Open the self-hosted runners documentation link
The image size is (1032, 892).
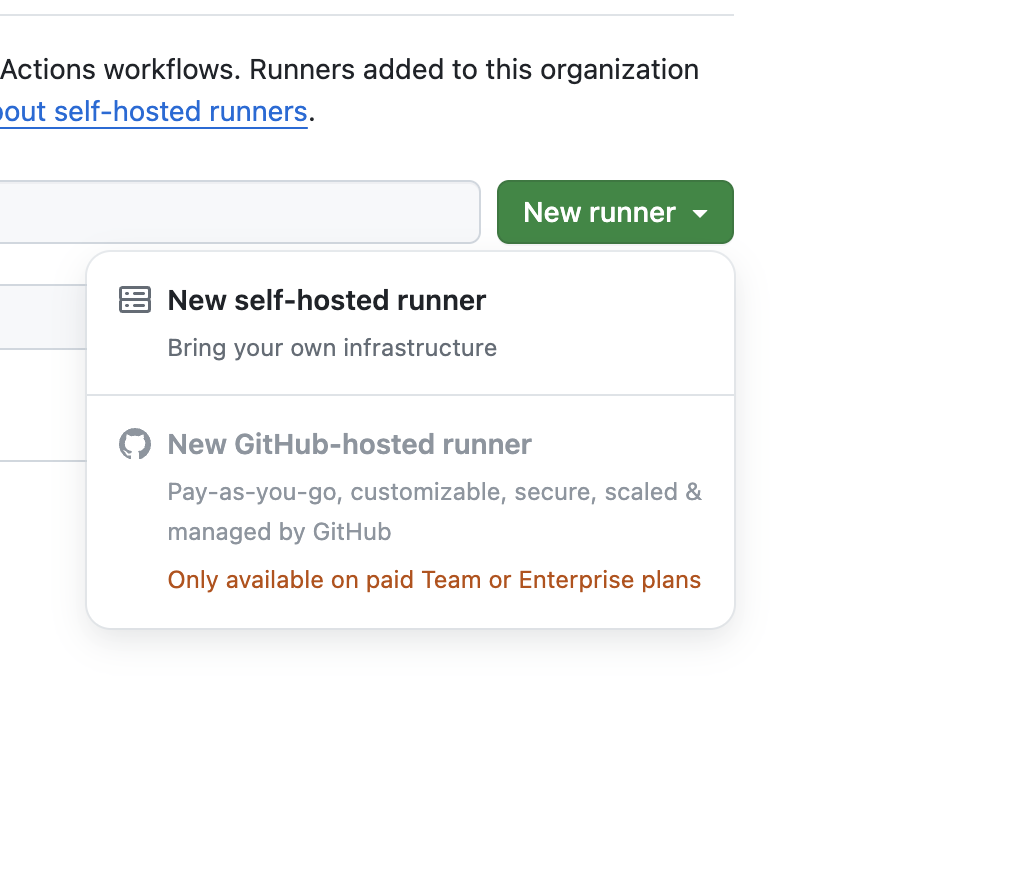click(x=153, y=111)
